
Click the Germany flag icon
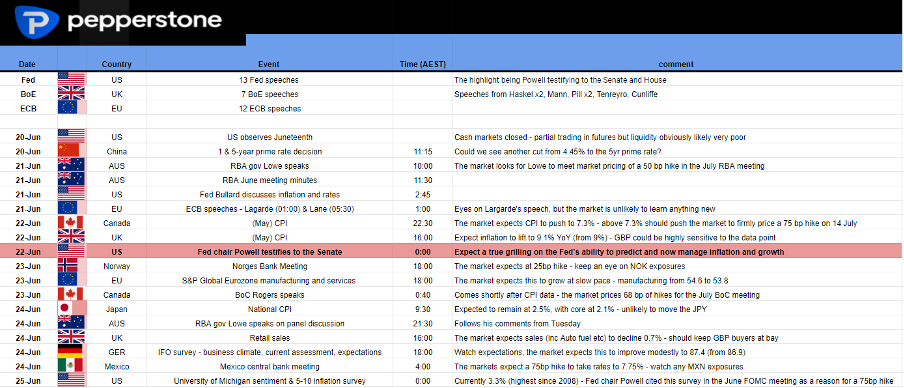tap(70, 352)
